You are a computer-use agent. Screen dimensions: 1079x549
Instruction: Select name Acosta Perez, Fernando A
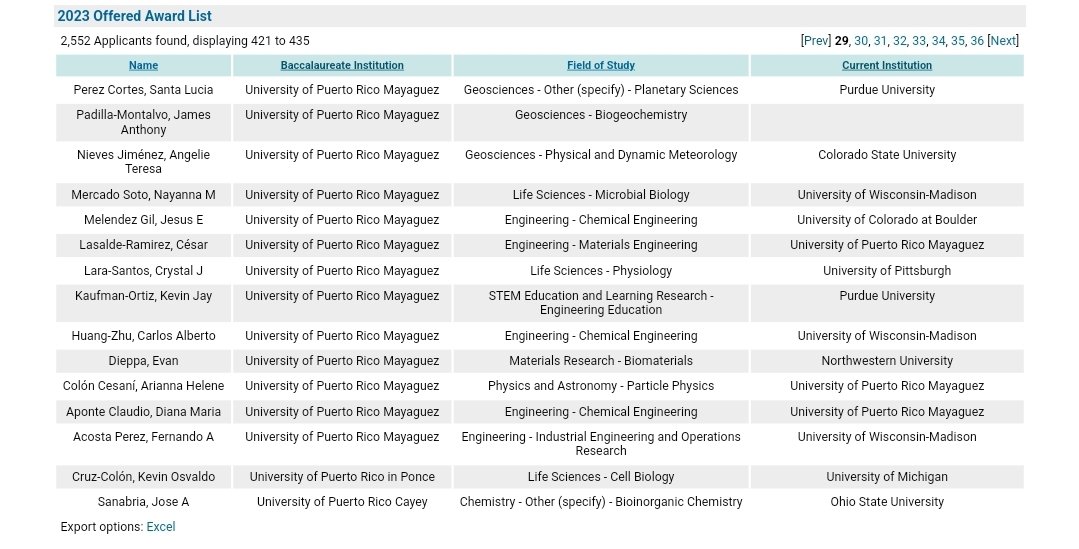tap(143, 437)
